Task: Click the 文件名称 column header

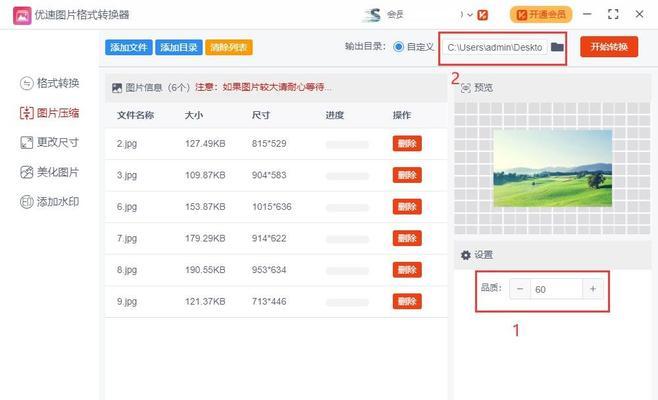Action: [136, 115]
